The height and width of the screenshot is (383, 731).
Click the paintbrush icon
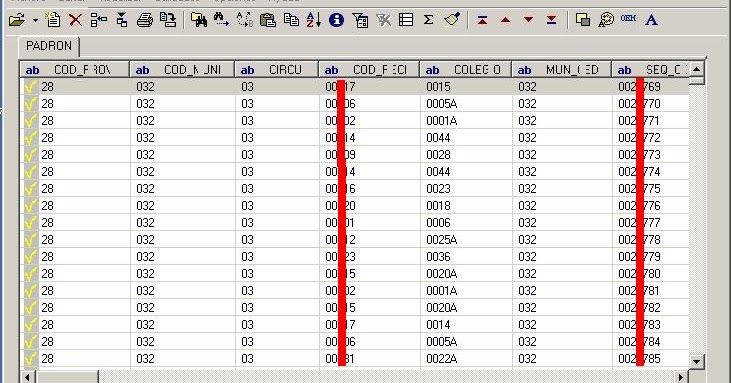click(x=452, y=20)
